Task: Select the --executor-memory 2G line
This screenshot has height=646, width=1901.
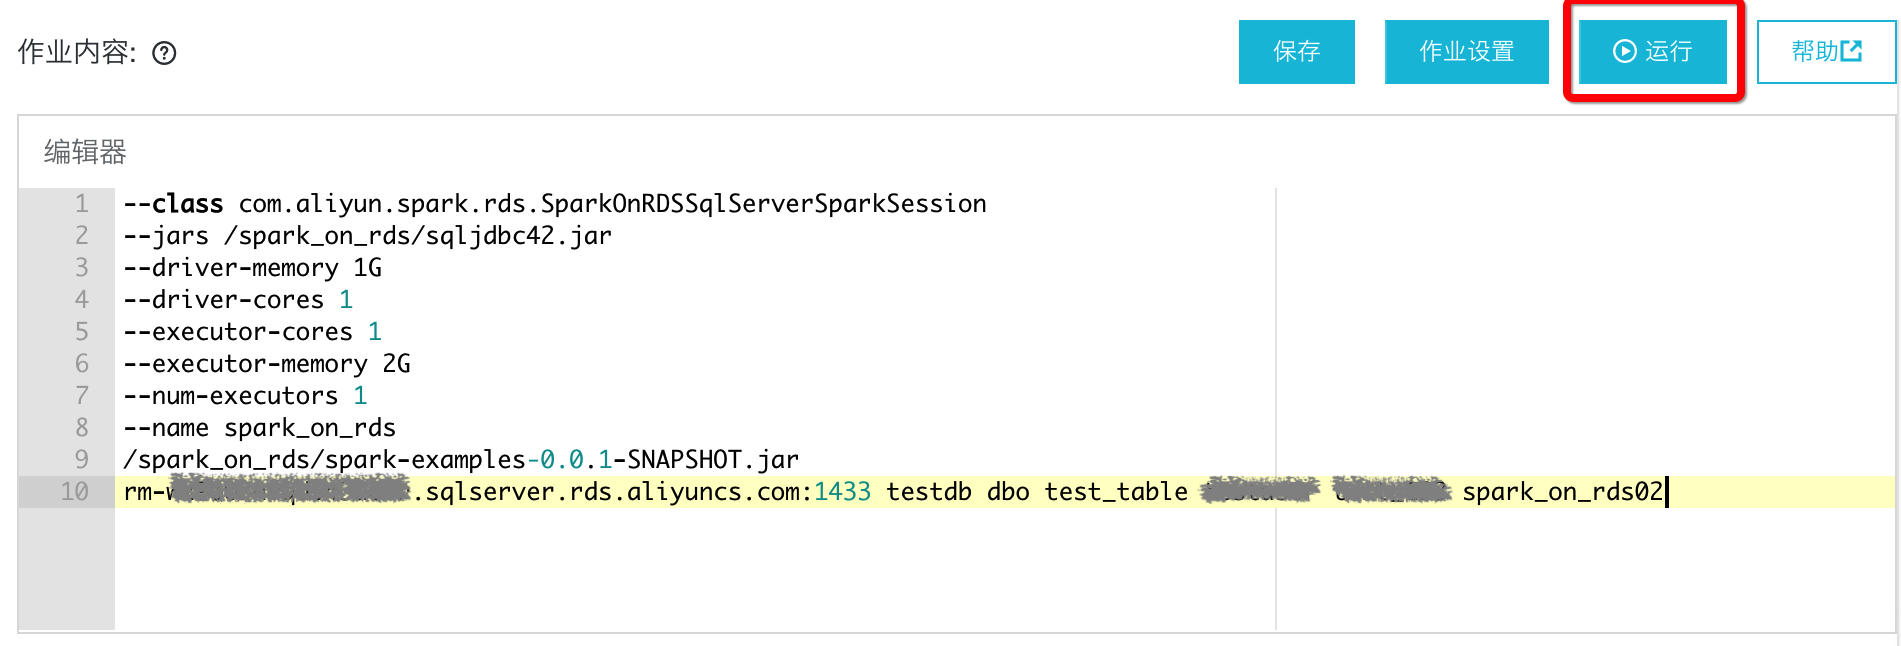Action: click(x=267, y=364)
